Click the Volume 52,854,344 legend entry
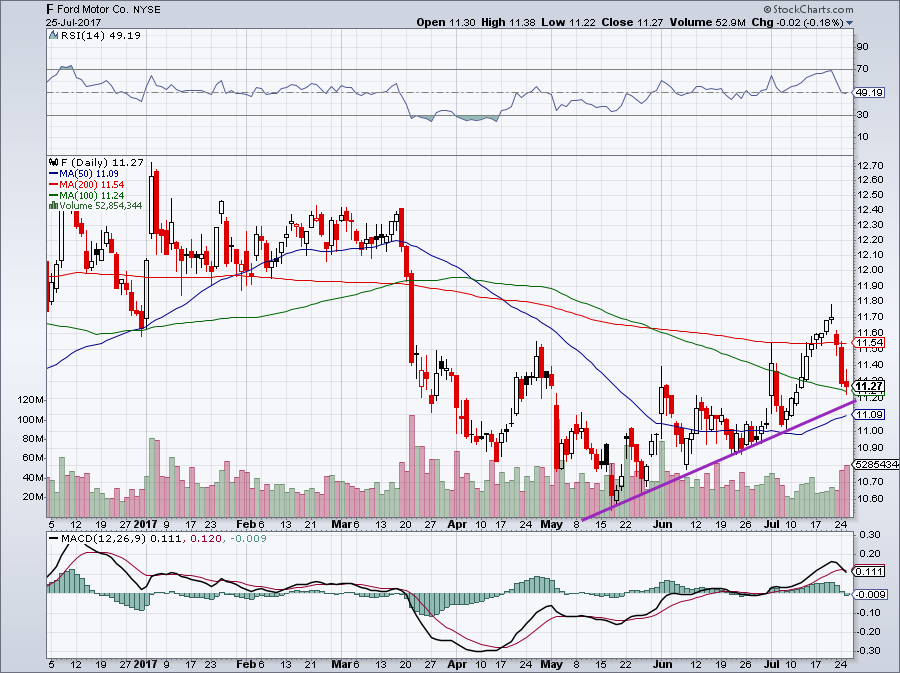This screenshot has height=673, width=900. [100, 205]
